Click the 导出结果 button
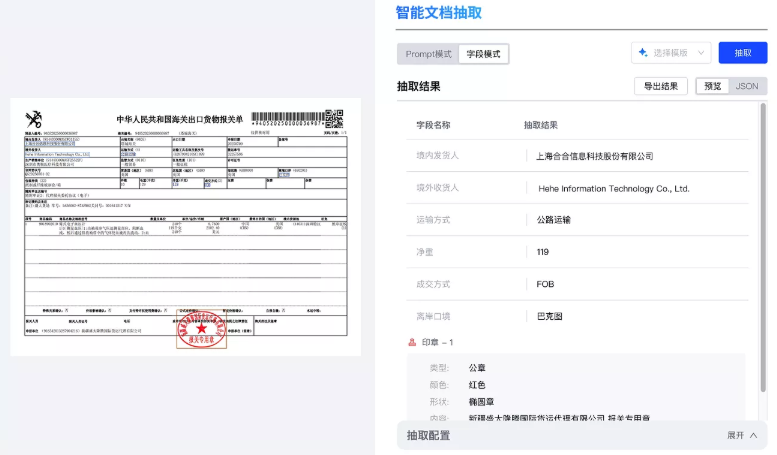This screenshot has width=777, height=455. [661, 86]
